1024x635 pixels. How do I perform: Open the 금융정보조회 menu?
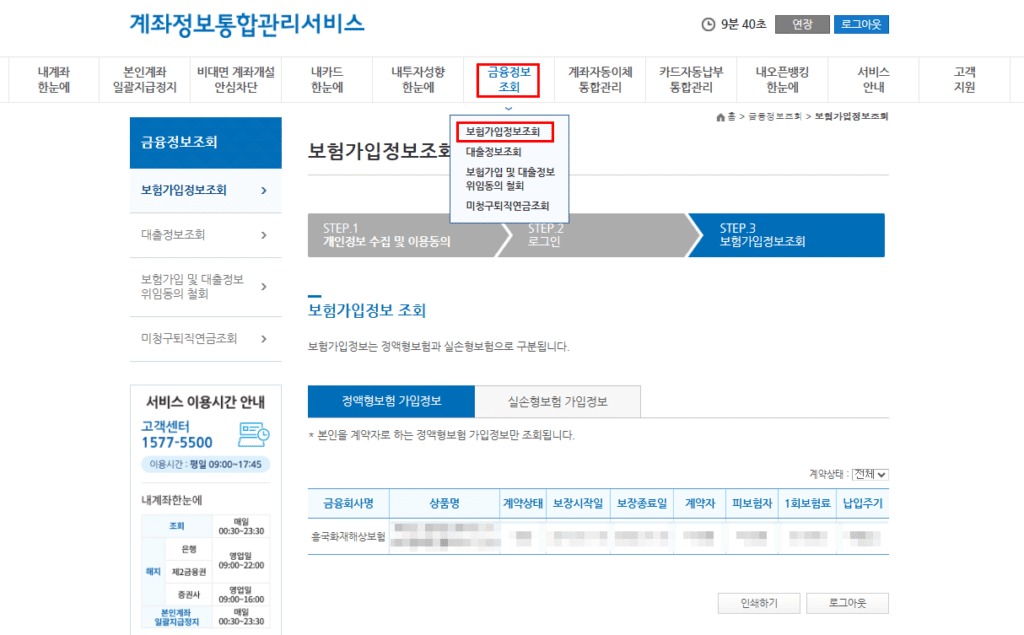[508, 79]
